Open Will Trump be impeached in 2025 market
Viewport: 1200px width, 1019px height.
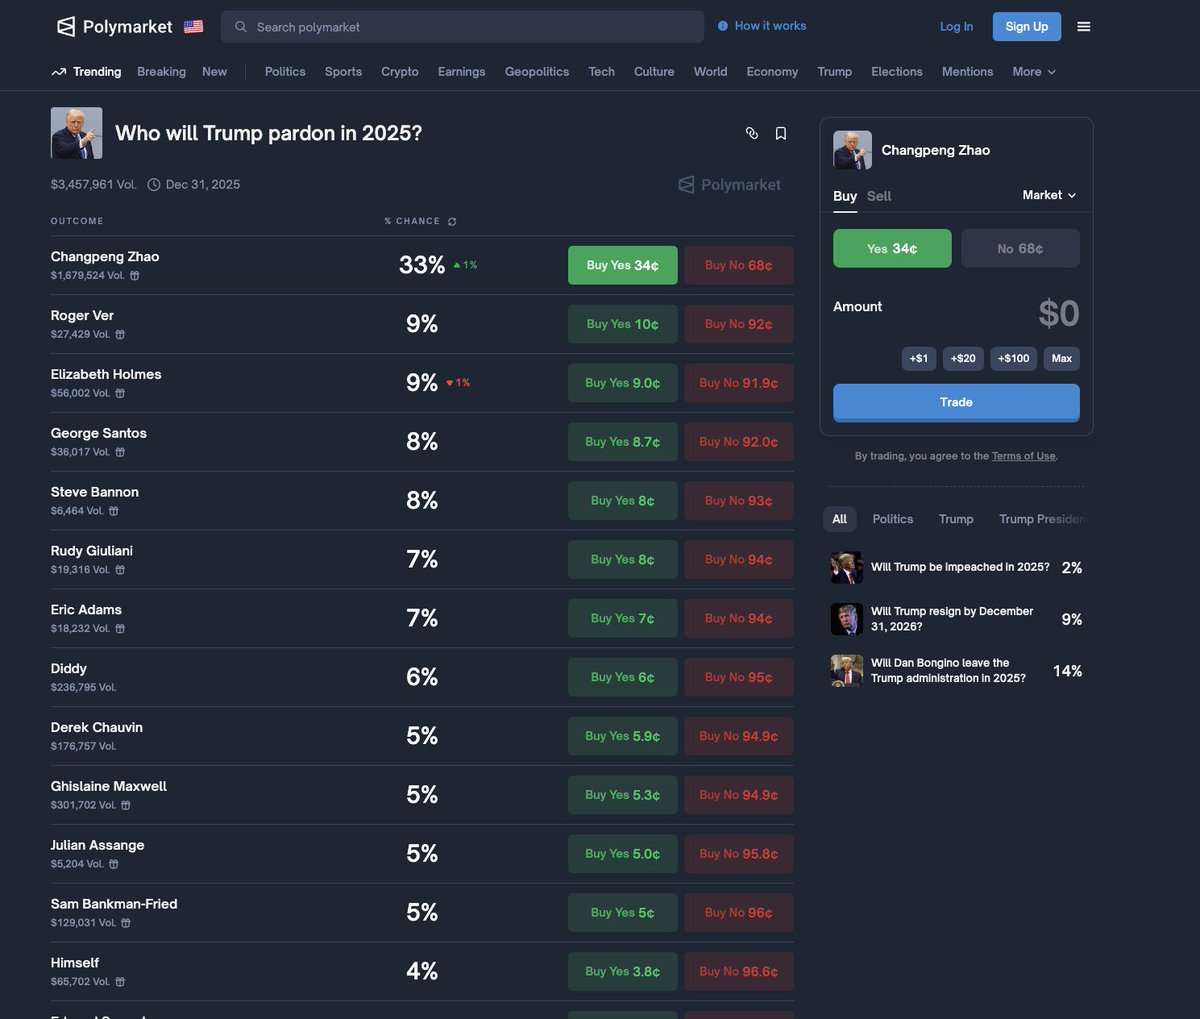point(957,567)
